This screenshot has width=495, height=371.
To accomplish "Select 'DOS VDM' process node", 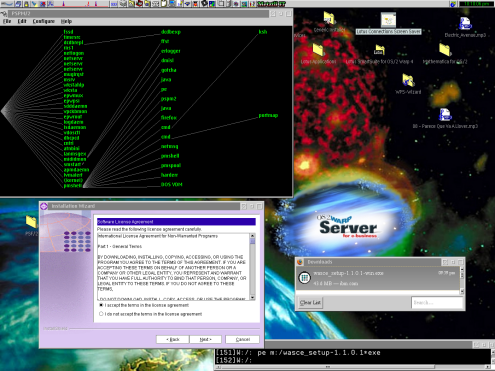I will [172, 184].
